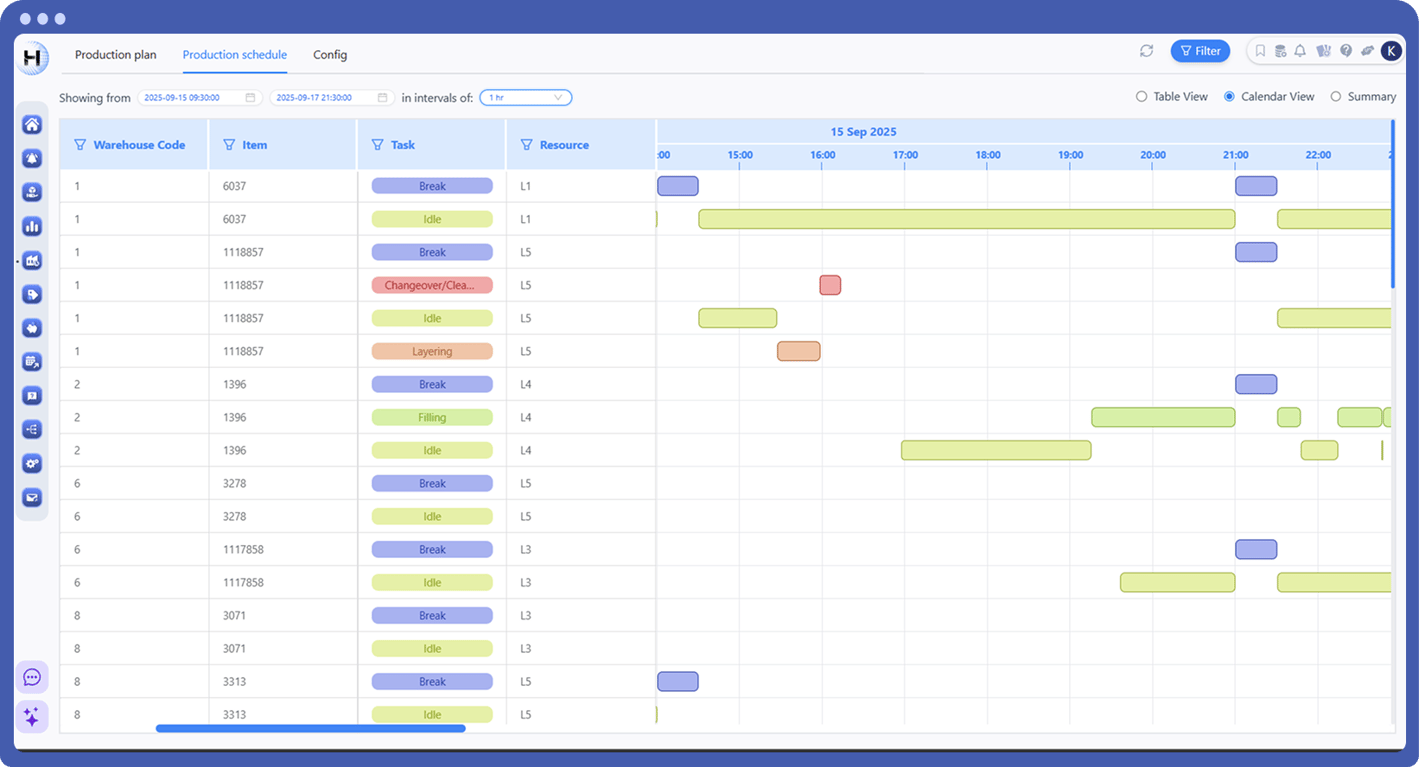Select the Calendar View radio button
Screen dimensions: 1419x767
[x=1229, y=97]
